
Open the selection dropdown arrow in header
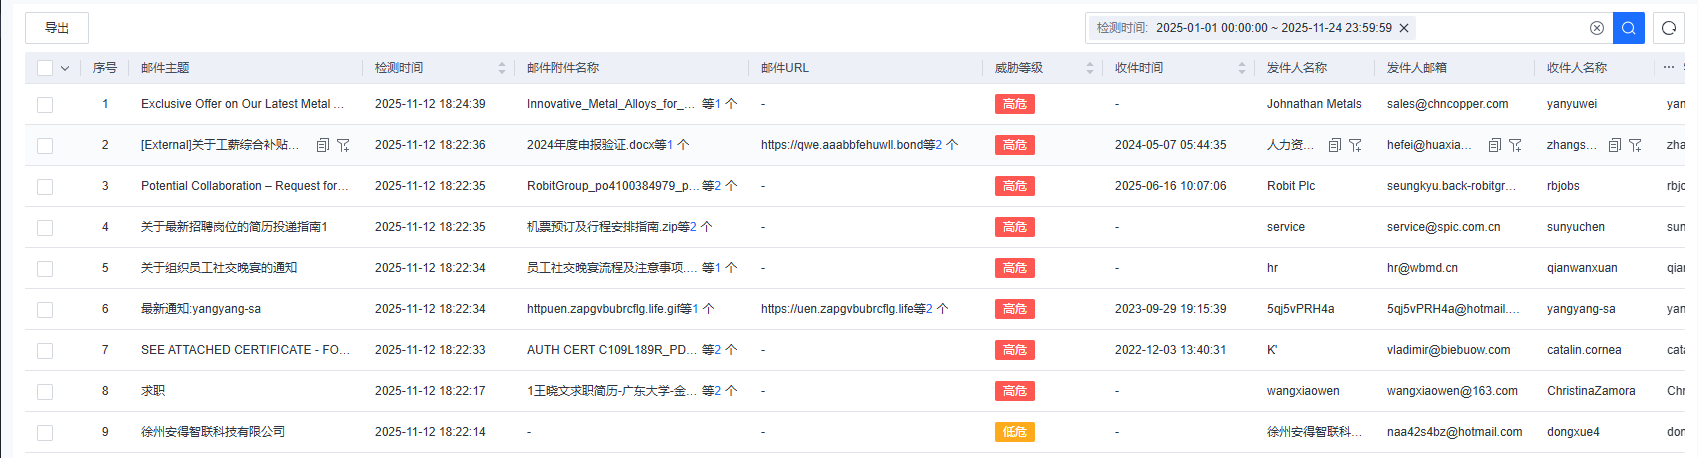click(x=65, y=68)
